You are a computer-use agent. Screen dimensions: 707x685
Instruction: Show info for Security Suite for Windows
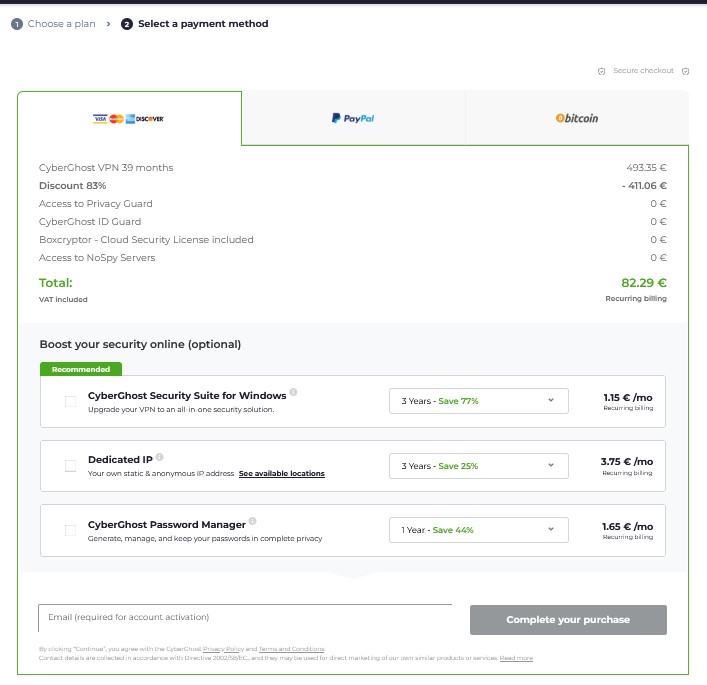293,392
